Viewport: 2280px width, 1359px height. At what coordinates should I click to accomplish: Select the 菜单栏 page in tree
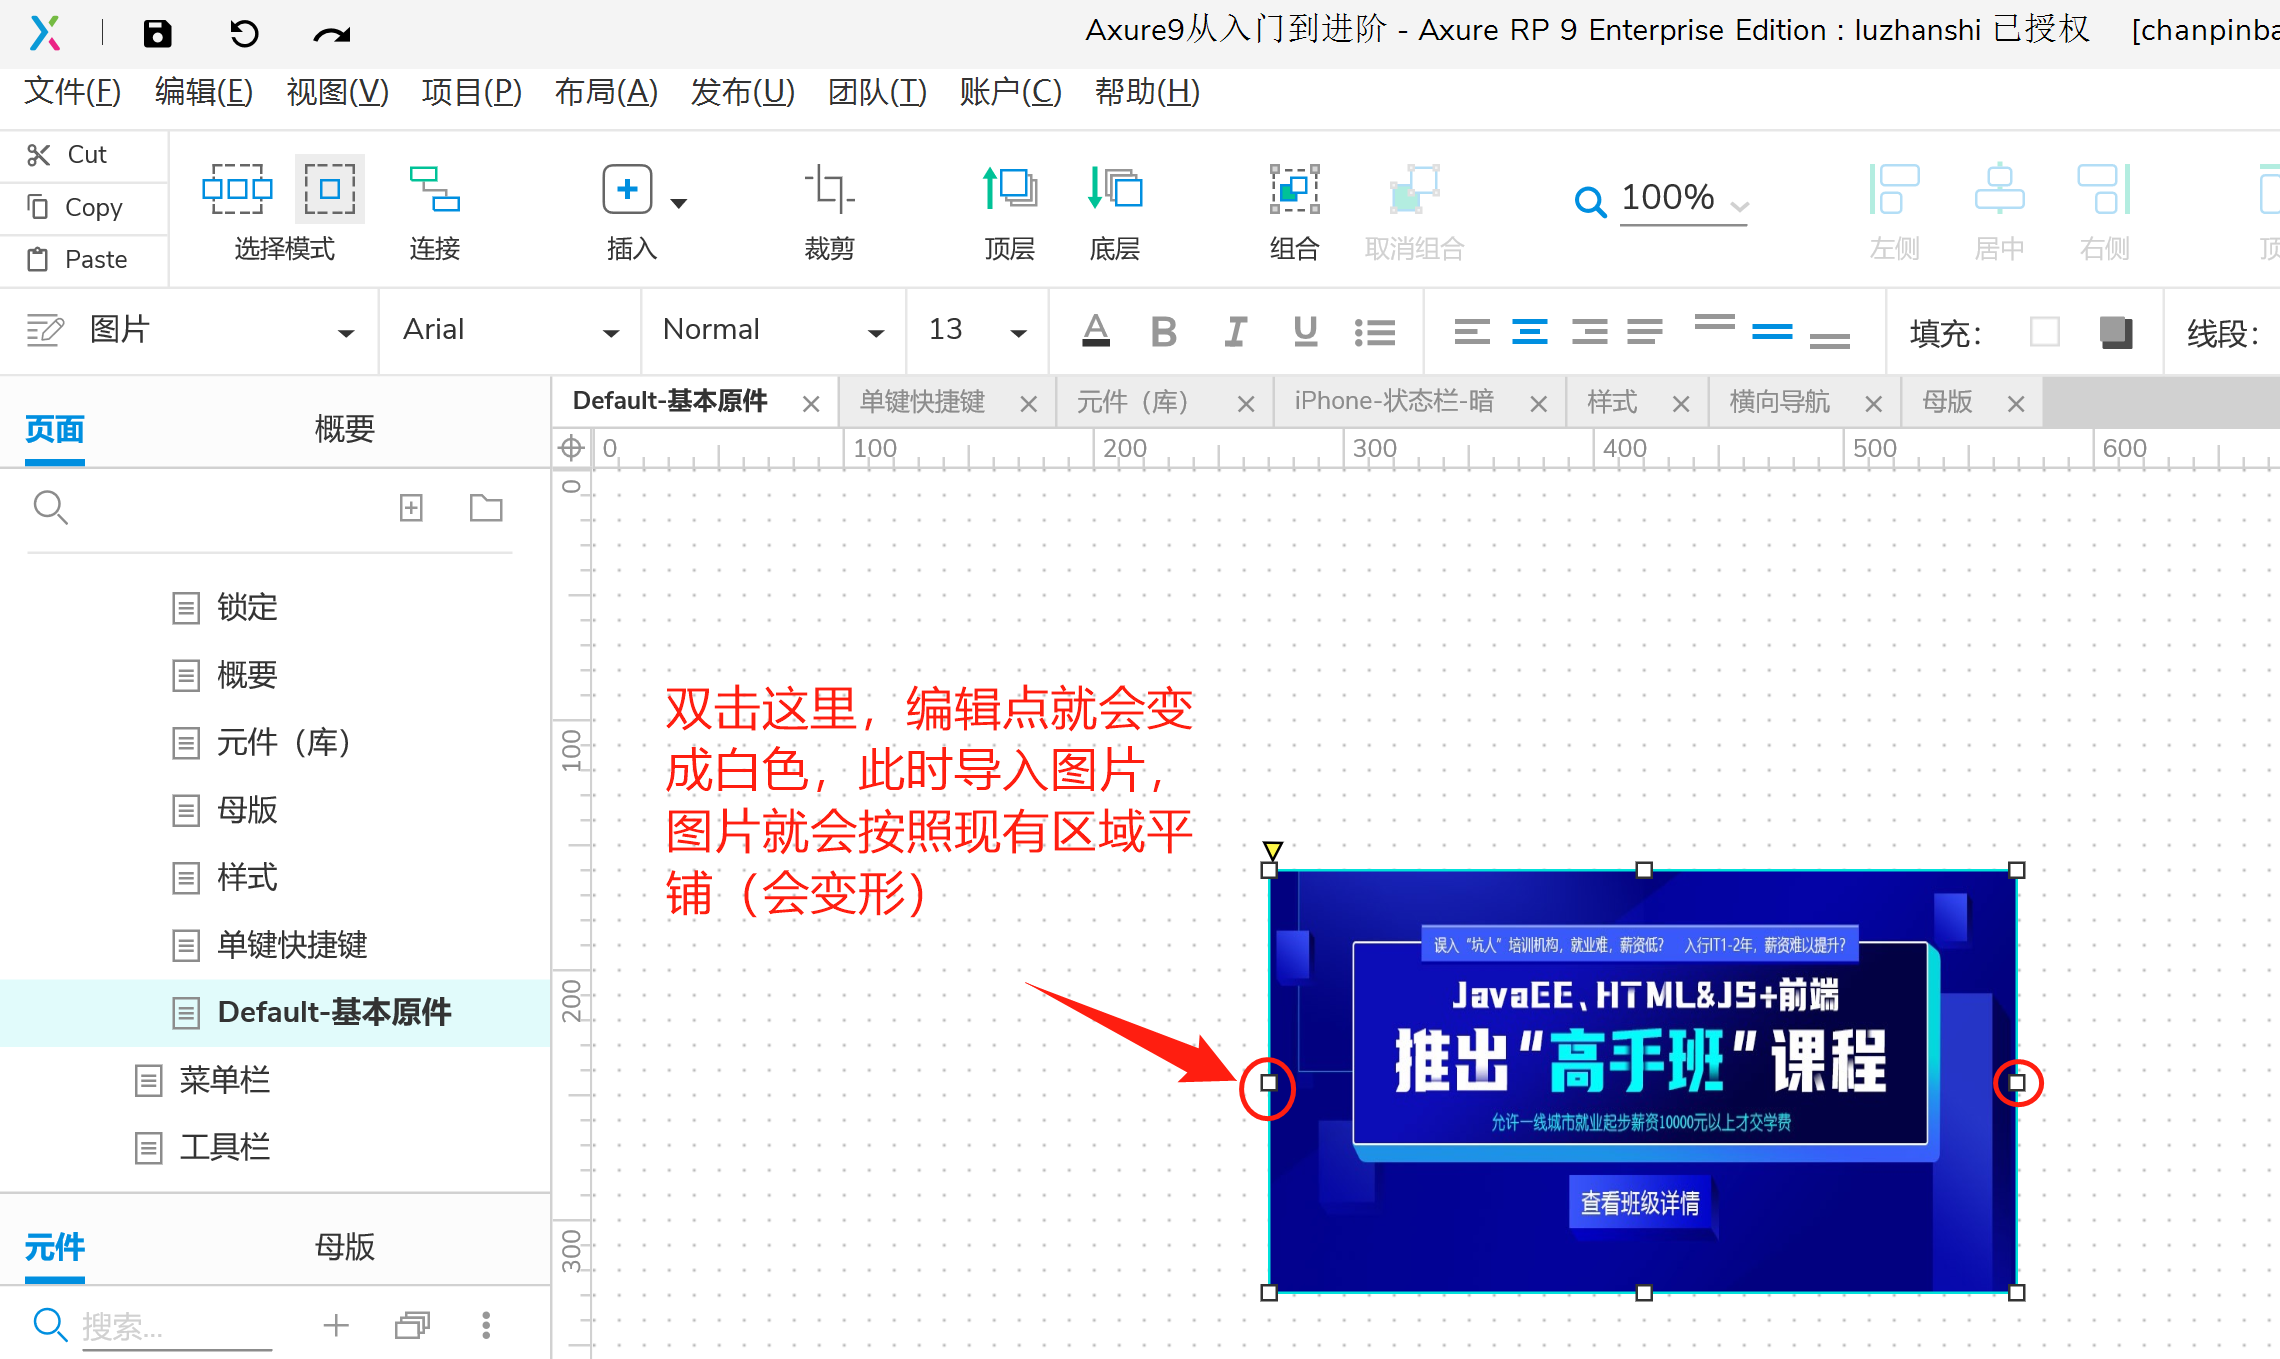point(224,1080)
